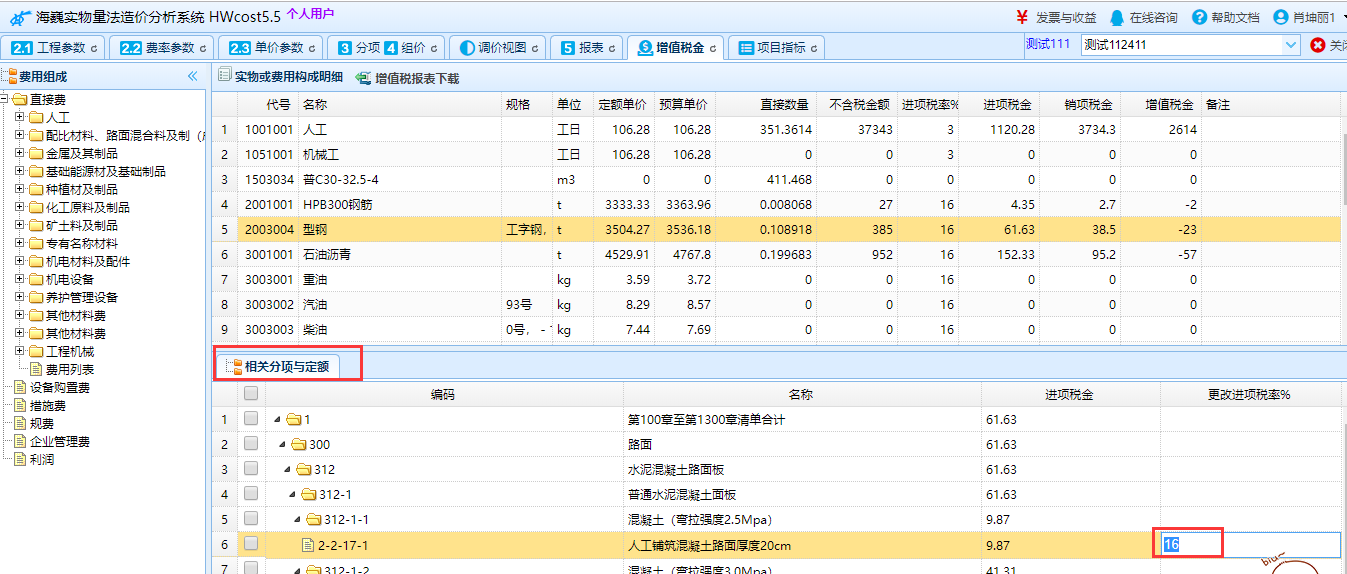Check the checkbox for row 312-1

(251, 494)
